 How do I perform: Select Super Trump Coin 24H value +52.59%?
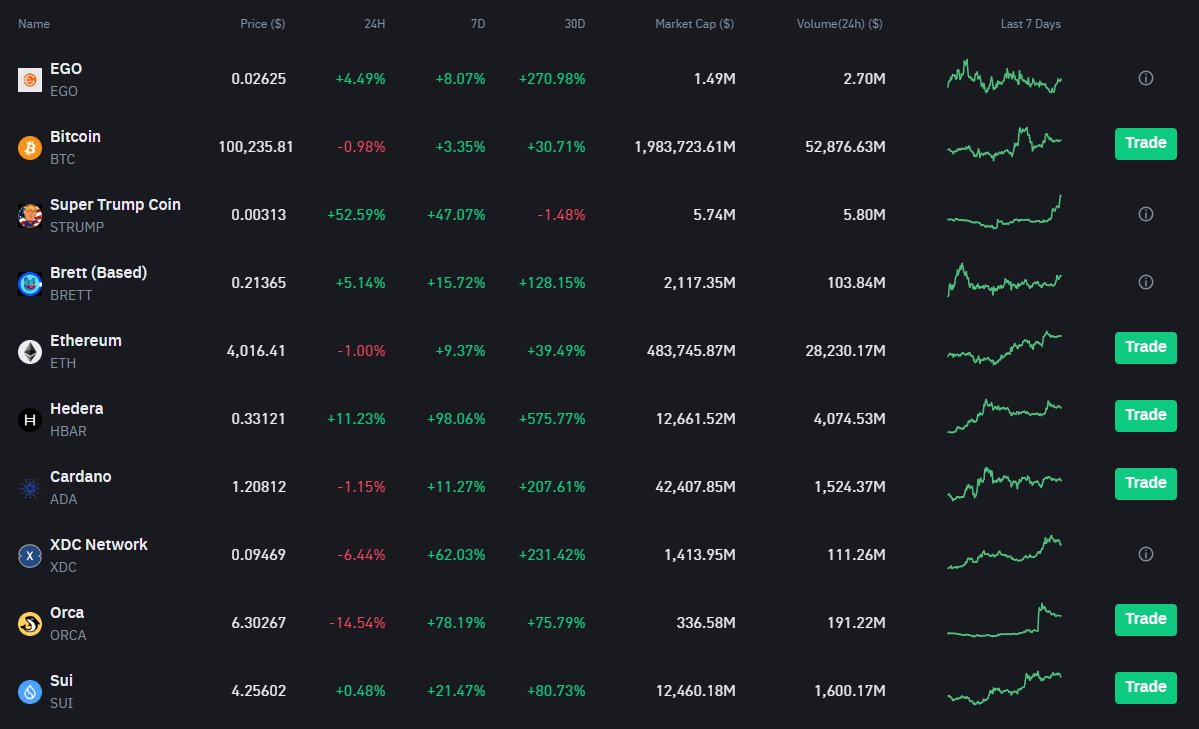(x=356, y=215)
